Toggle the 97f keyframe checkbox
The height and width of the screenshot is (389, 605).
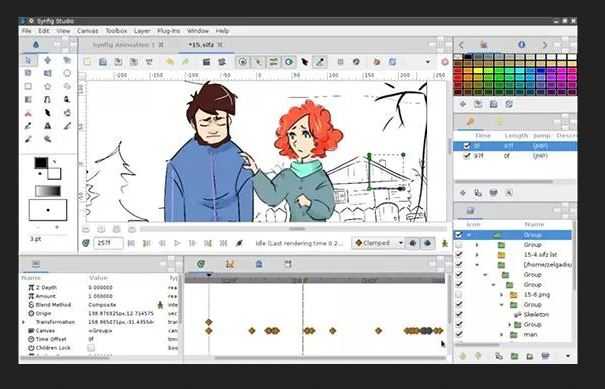(467, 156)
